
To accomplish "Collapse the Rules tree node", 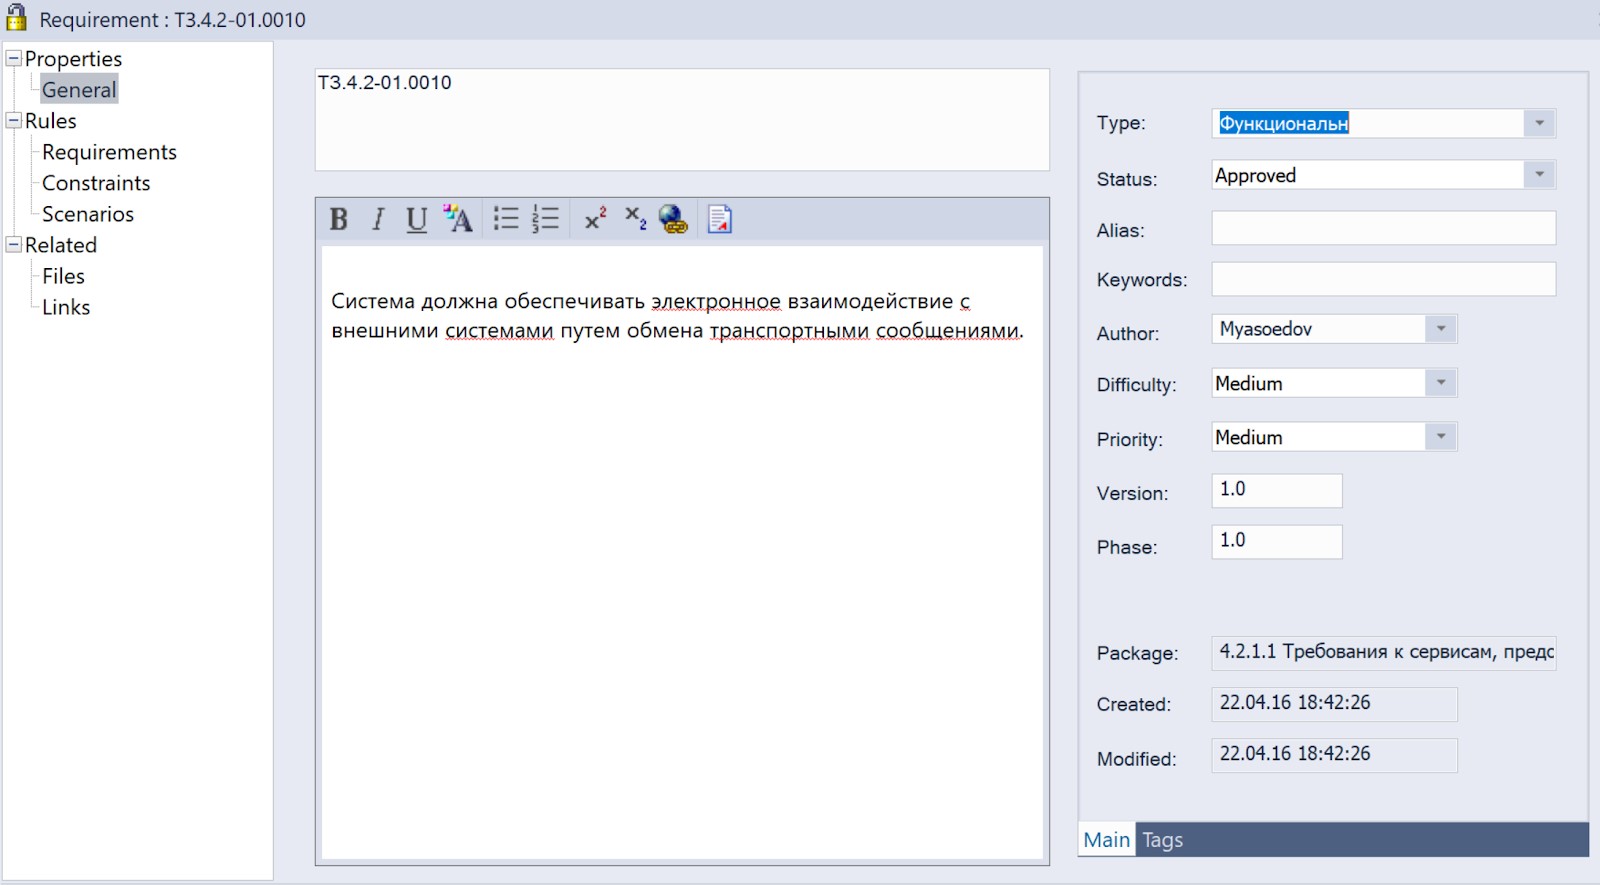I will pyautogui.click(x=14, y=120).
